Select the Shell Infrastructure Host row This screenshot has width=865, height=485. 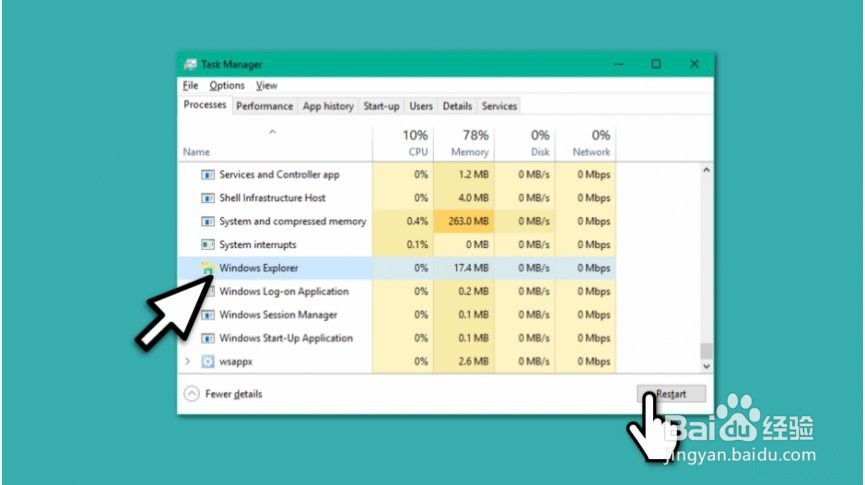397,198
